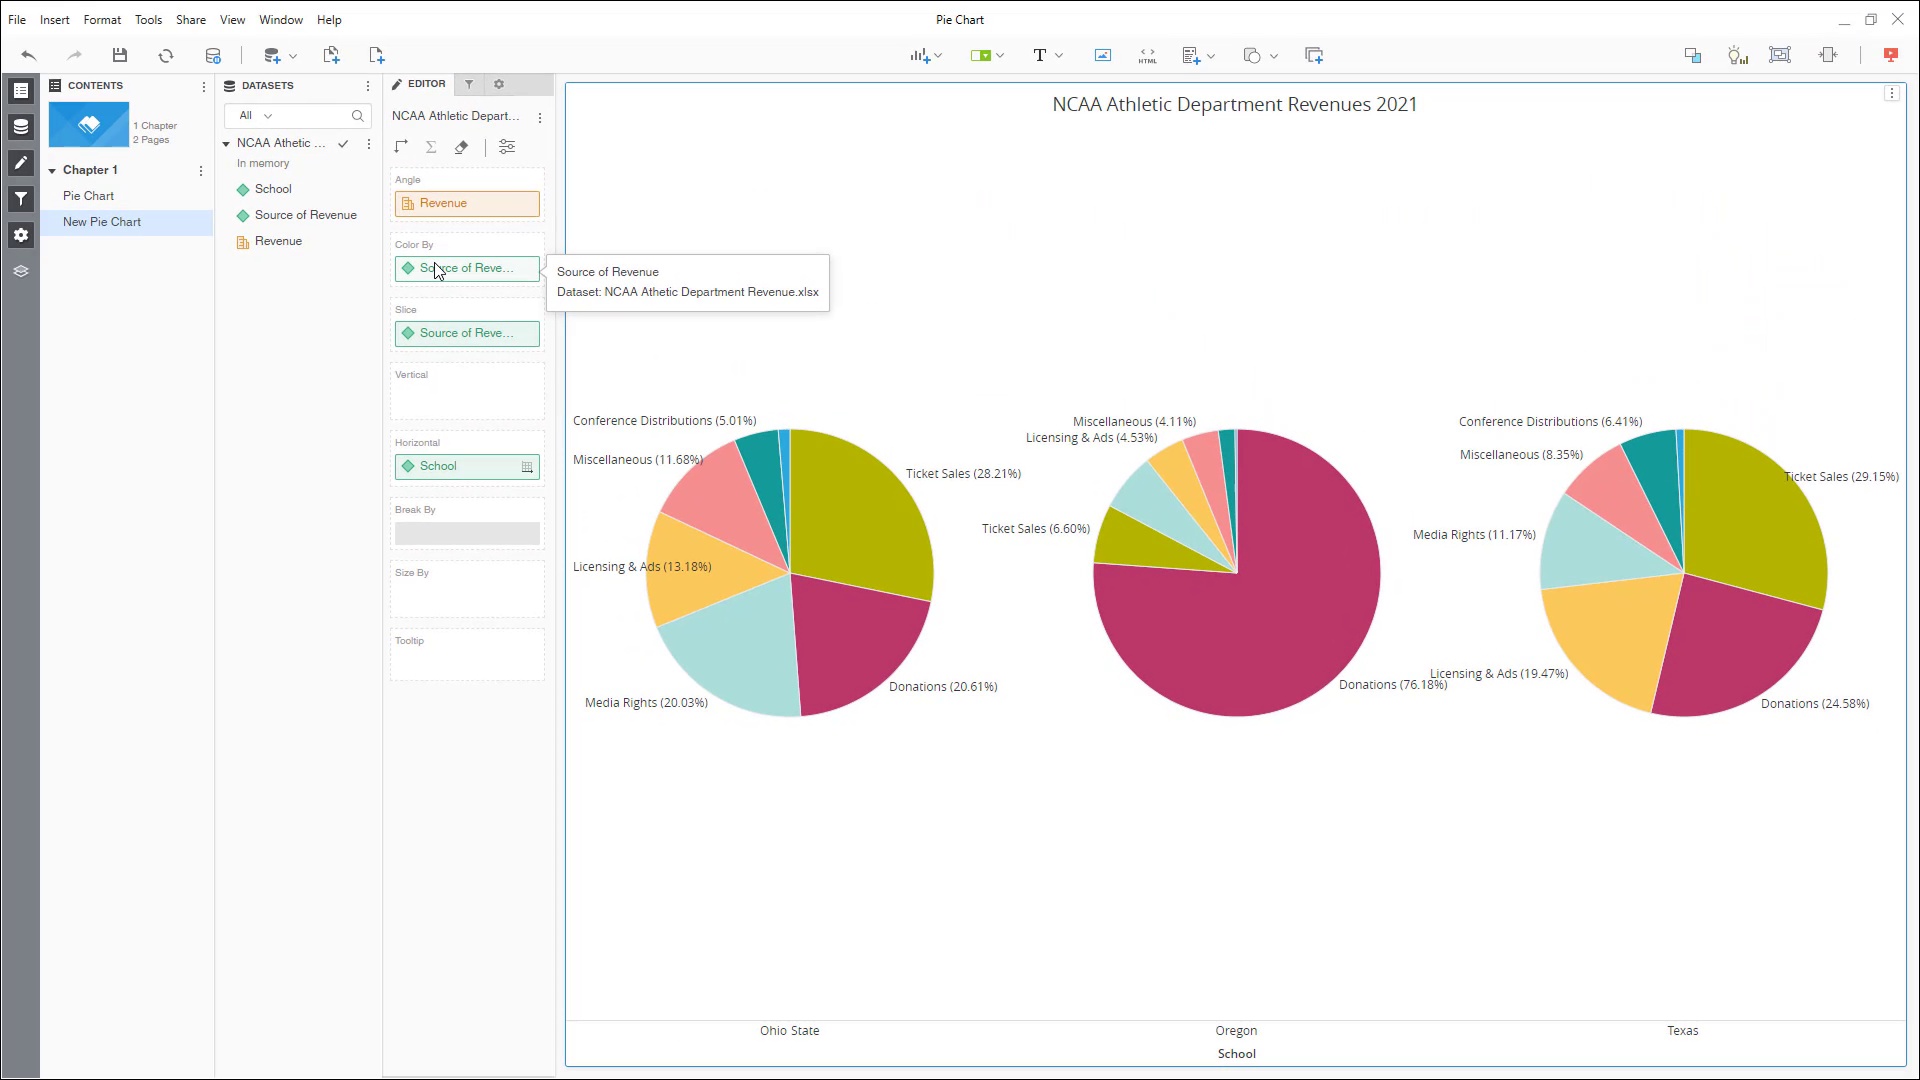
Task: Click the Revenue field in Angle
Action: pos(467,204)
